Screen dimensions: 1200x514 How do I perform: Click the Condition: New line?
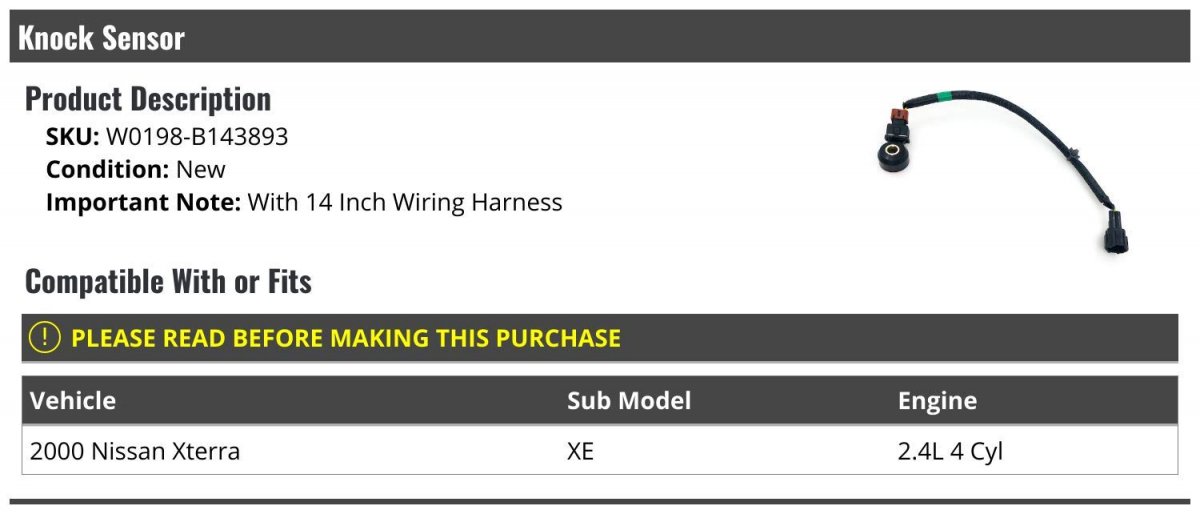point(136,170)
